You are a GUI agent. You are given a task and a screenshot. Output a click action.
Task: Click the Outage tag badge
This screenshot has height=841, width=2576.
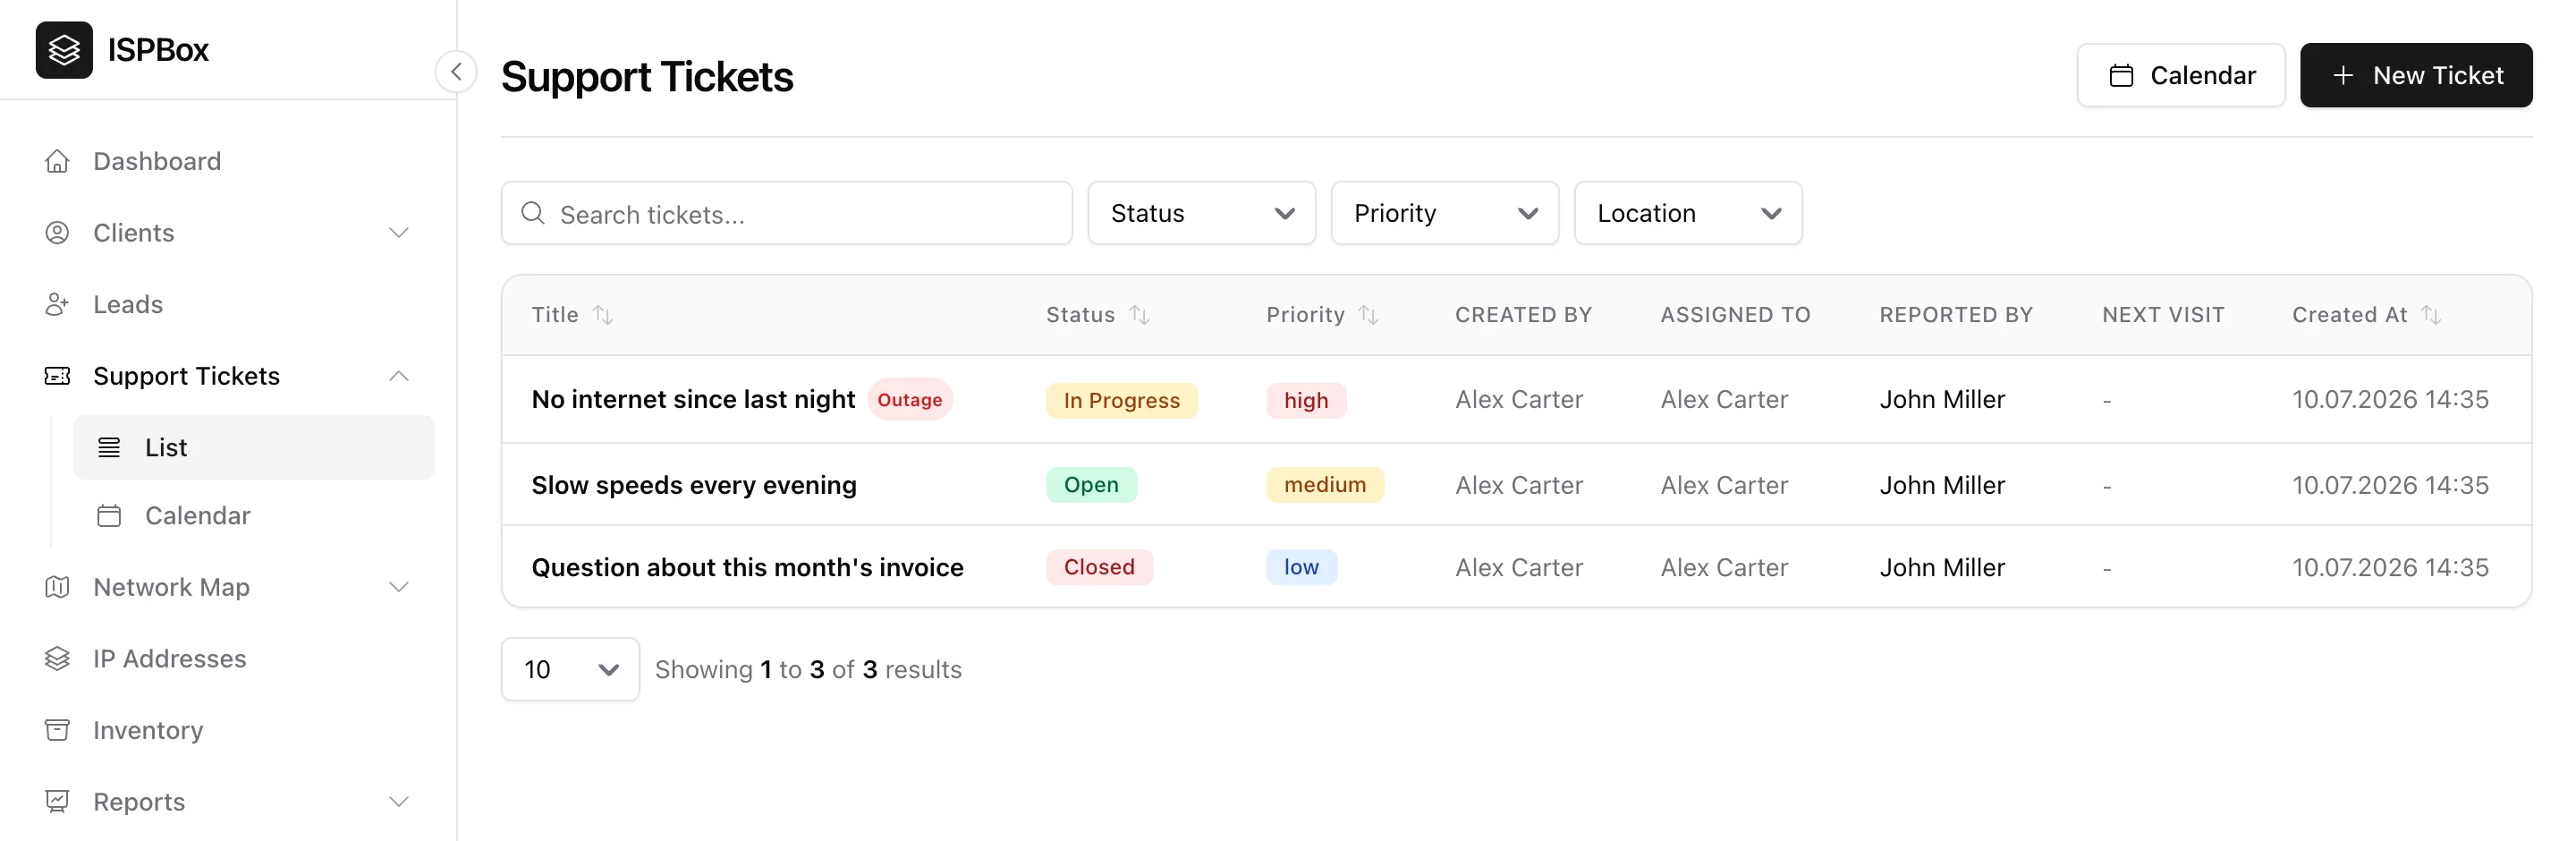[910, 400]
